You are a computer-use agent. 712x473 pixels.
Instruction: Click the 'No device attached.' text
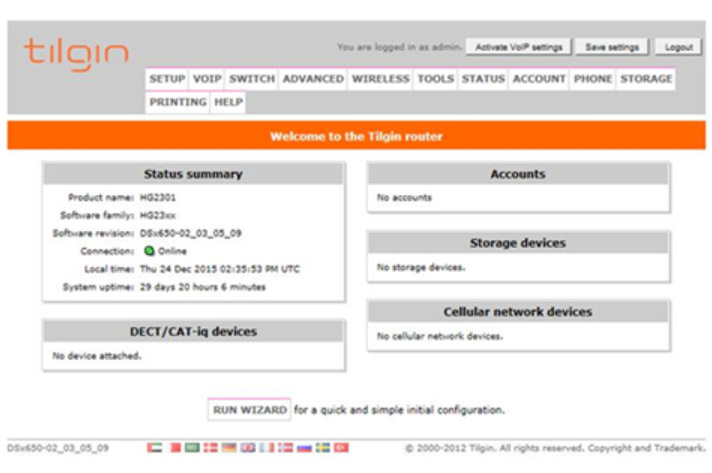coord(97,356)
